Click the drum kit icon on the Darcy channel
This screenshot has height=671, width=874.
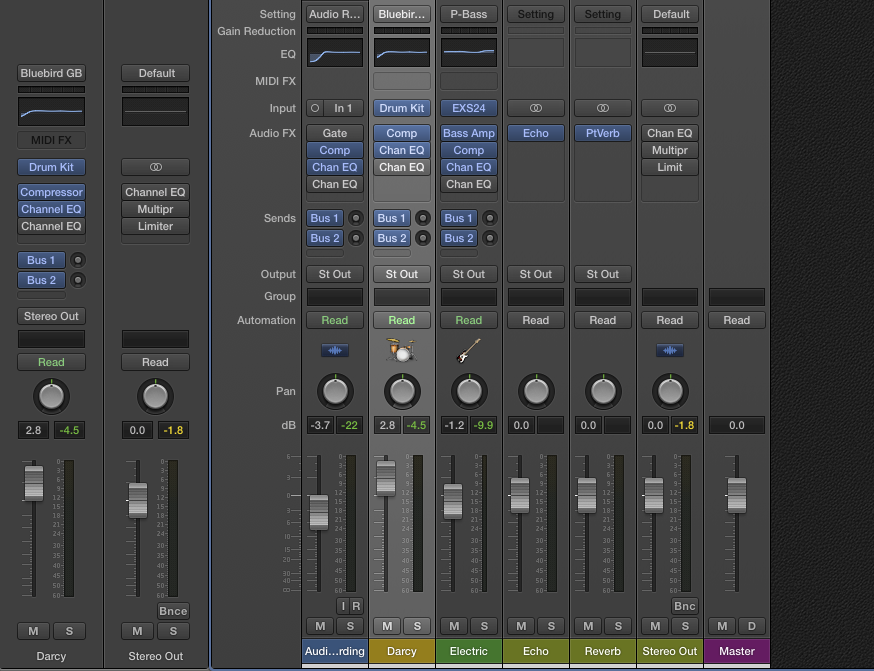click(401, 350)
